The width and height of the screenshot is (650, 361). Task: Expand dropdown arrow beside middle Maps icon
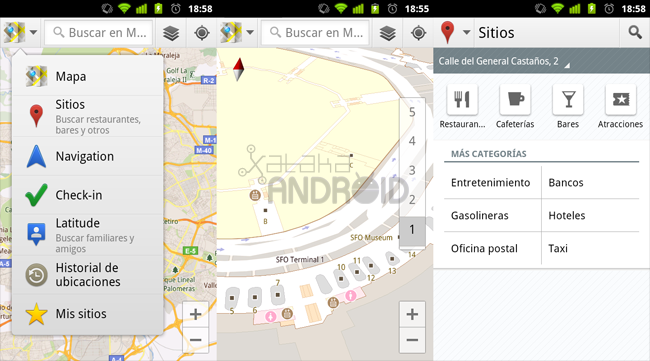point(250,32)
